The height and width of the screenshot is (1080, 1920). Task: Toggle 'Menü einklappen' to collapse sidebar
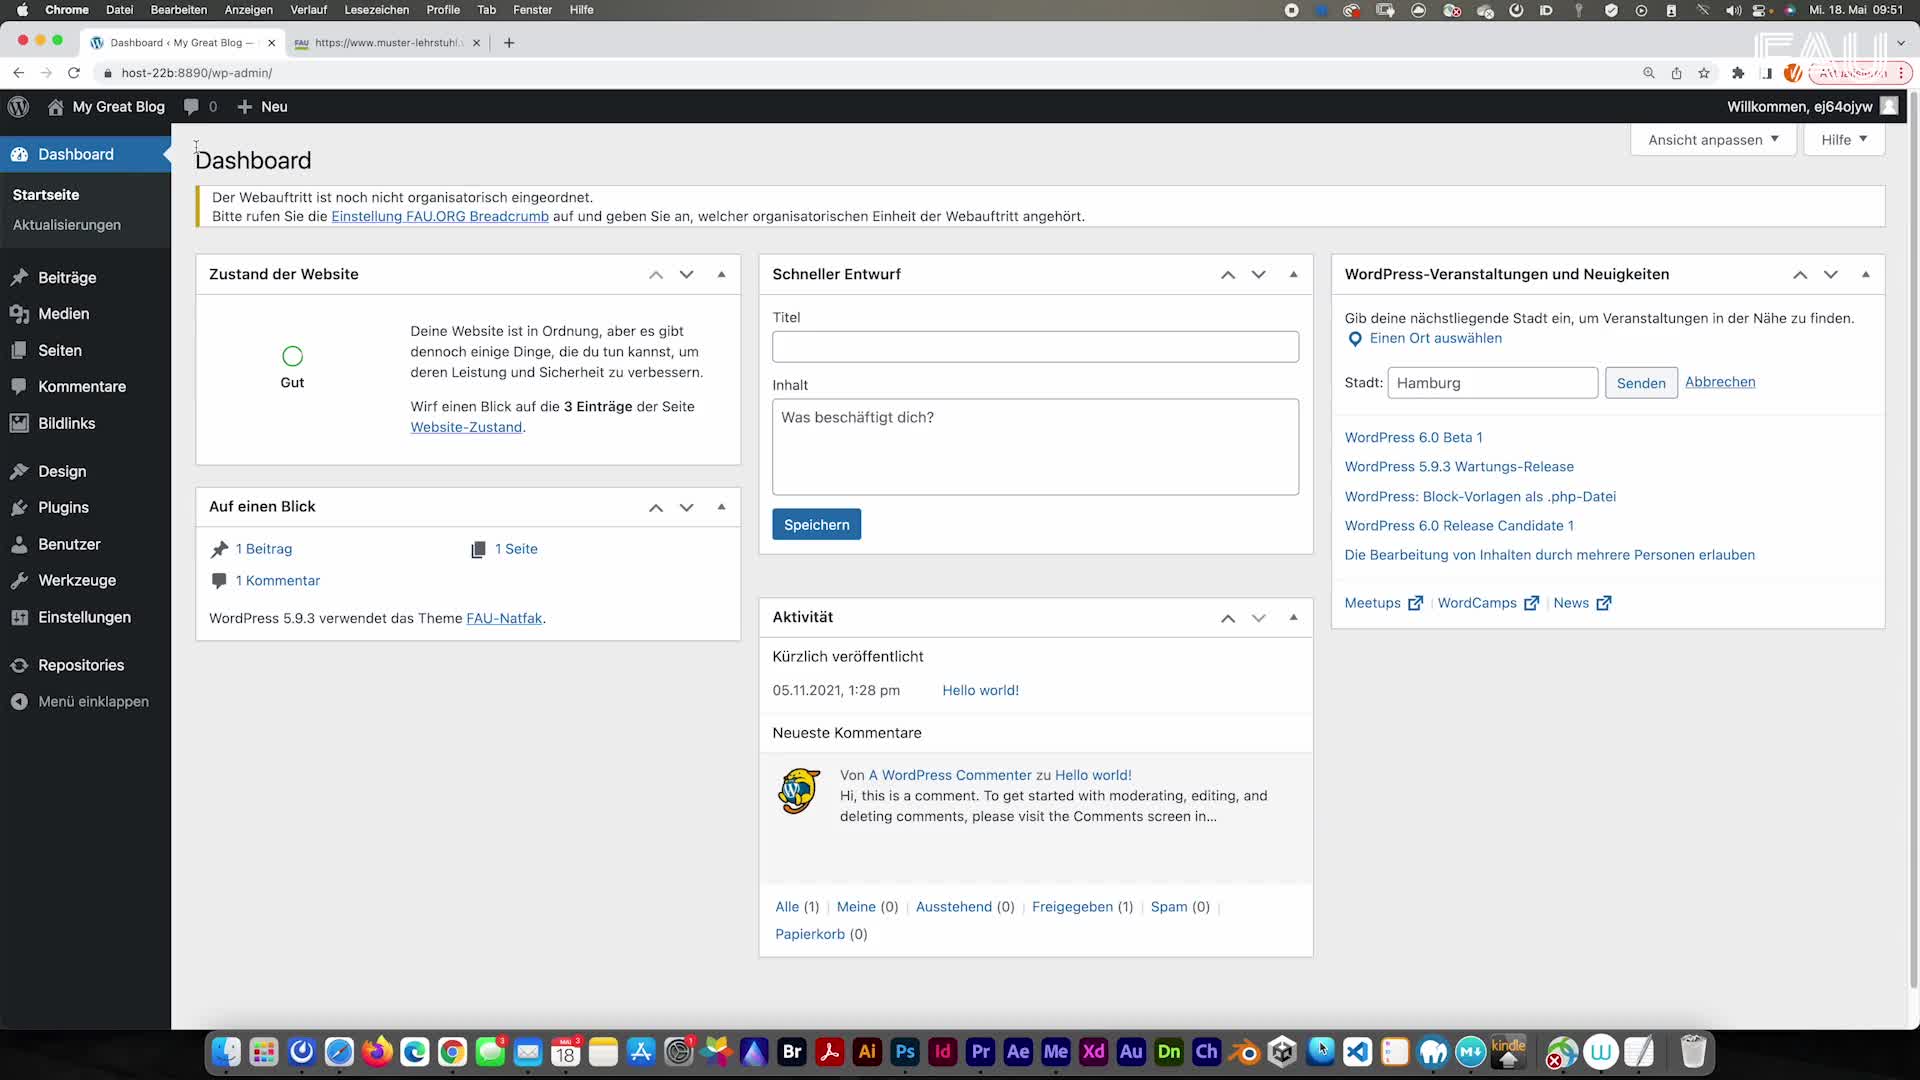80,701
